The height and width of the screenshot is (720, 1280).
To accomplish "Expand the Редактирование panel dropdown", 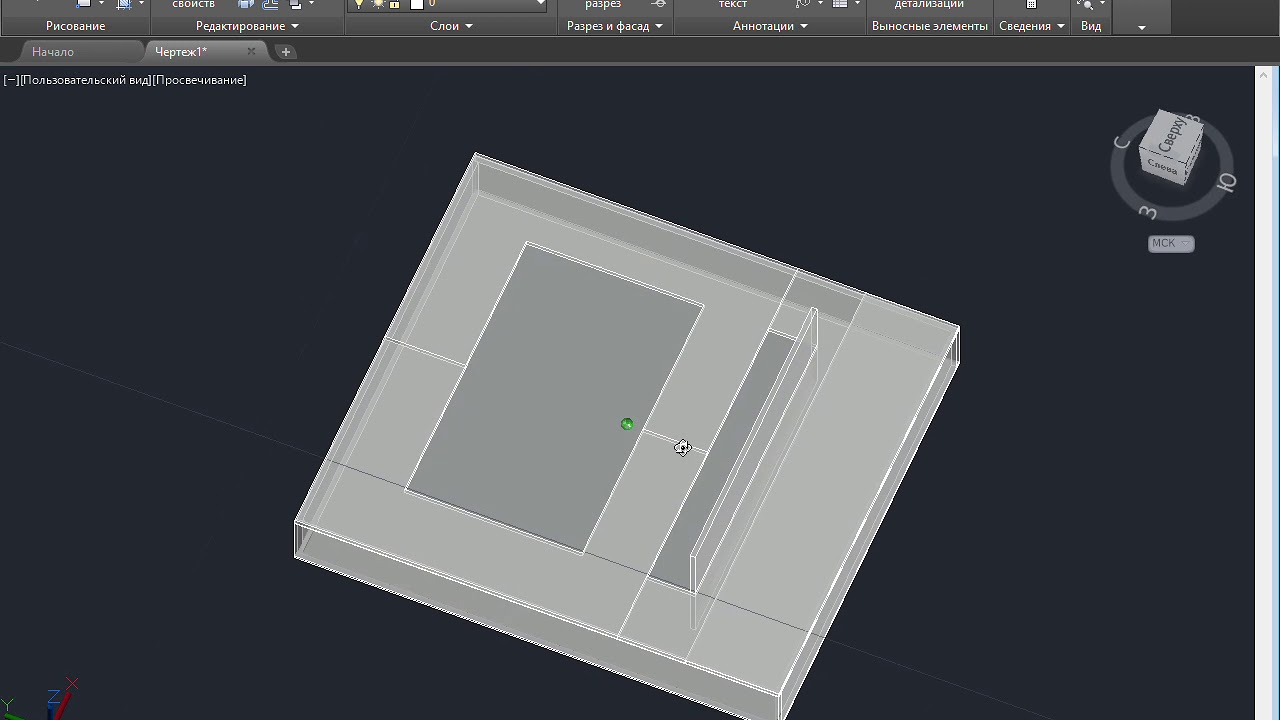I will [294, 26].
